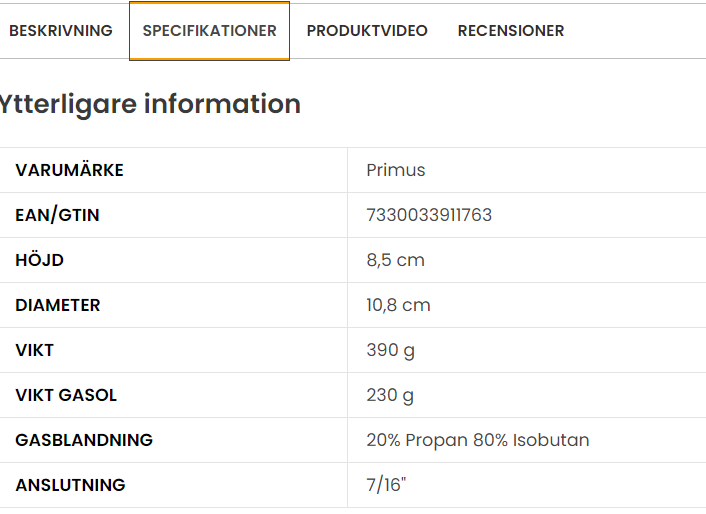Screen dimensions: 706x514
Task: Select the 8,5 cm height value
Action: (395, 260)
